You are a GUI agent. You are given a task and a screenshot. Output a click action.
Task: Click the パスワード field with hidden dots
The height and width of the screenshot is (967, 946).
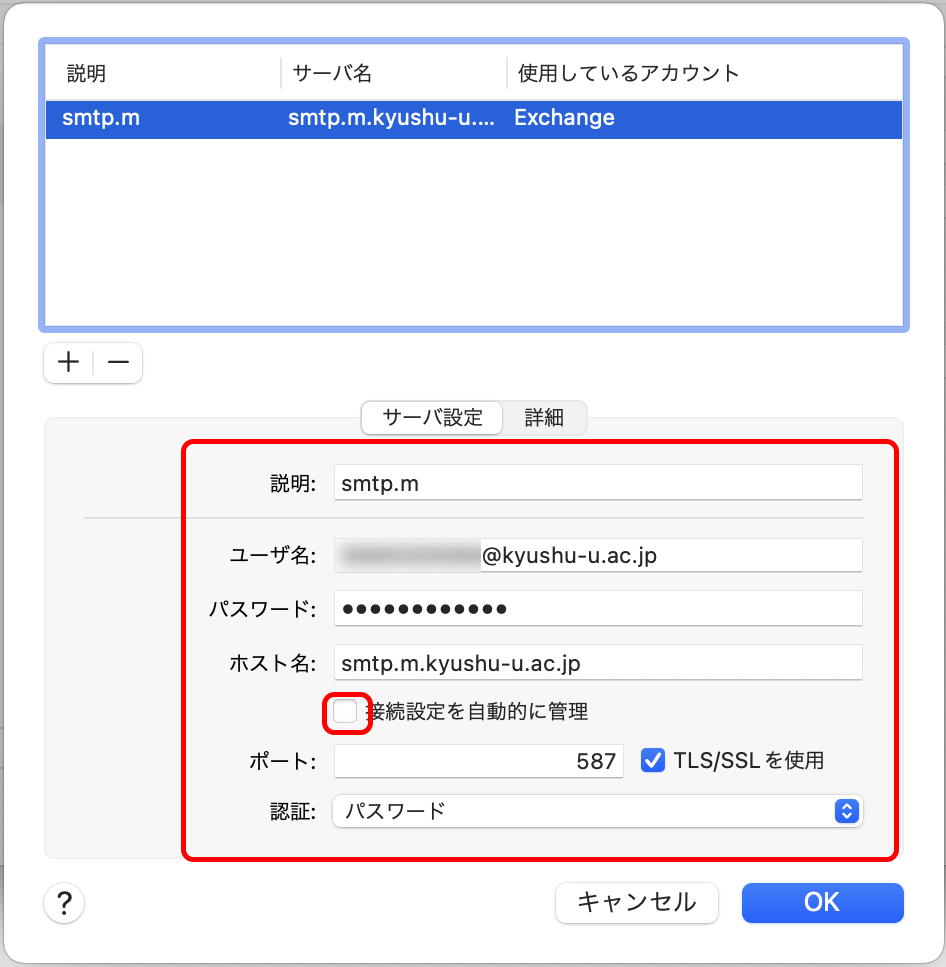pos(597,608)
